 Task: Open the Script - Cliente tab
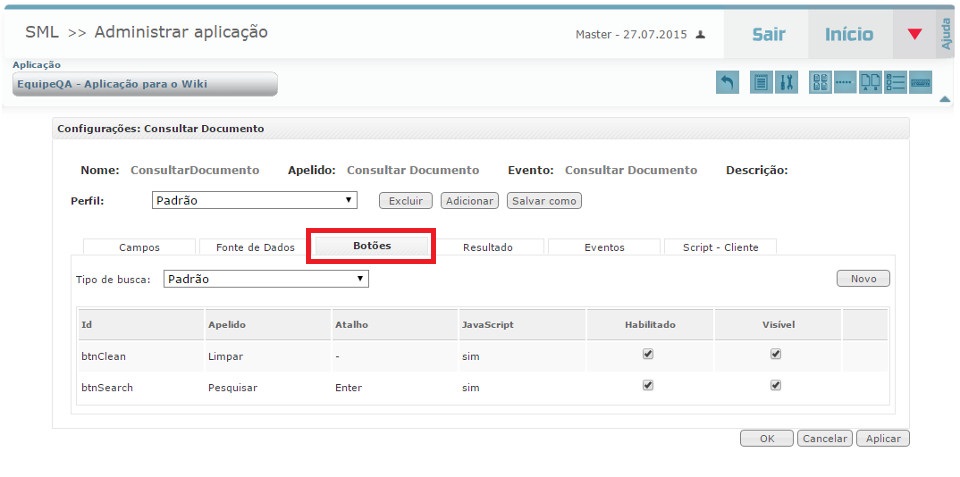(x=720, y=247)
